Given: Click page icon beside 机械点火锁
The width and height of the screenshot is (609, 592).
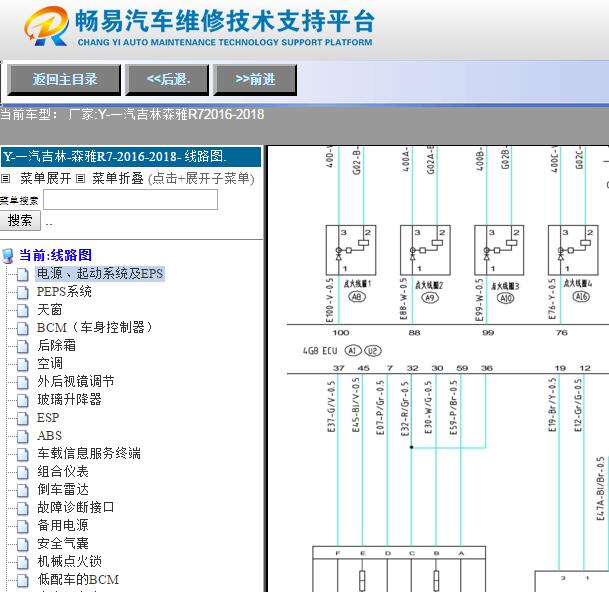Looking at the screenshot, I should (23, 562).
